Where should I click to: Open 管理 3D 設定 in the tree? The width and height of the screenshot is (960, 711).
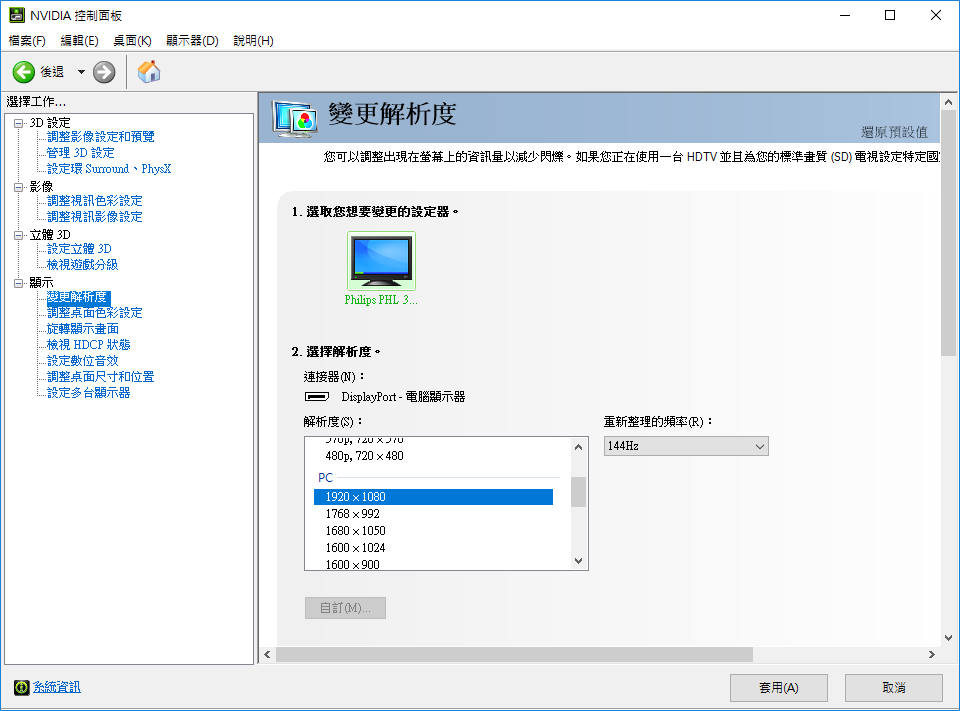81,153
